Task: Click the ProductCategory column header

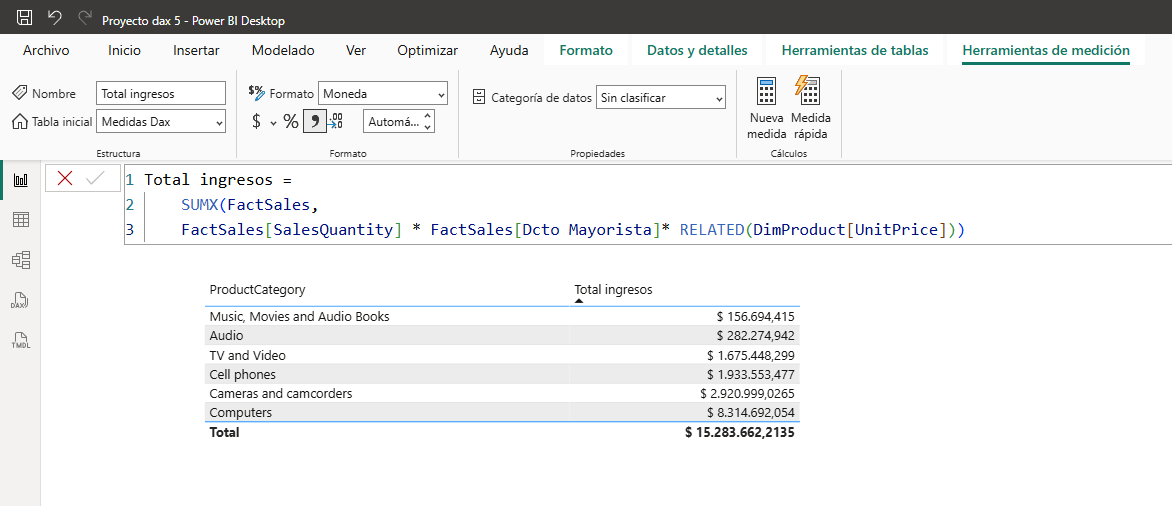Action: [x=257, y=289]
